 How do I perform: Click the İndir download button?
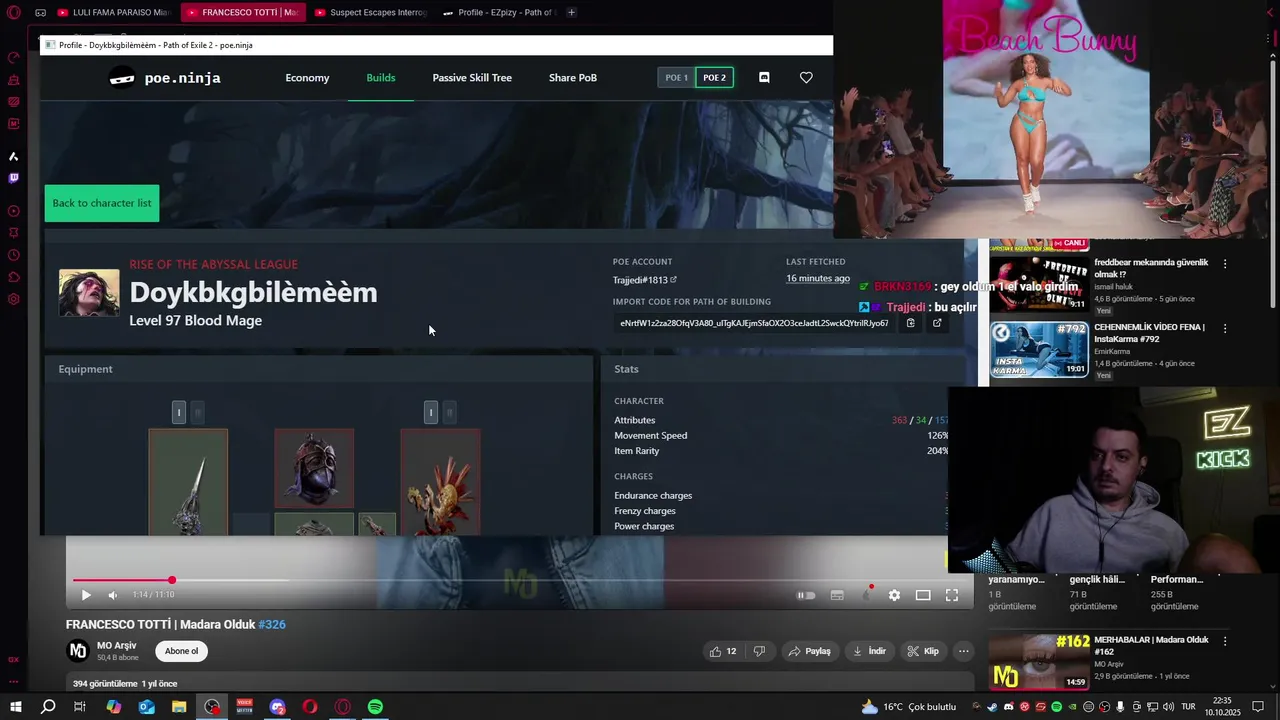[869, 651]
